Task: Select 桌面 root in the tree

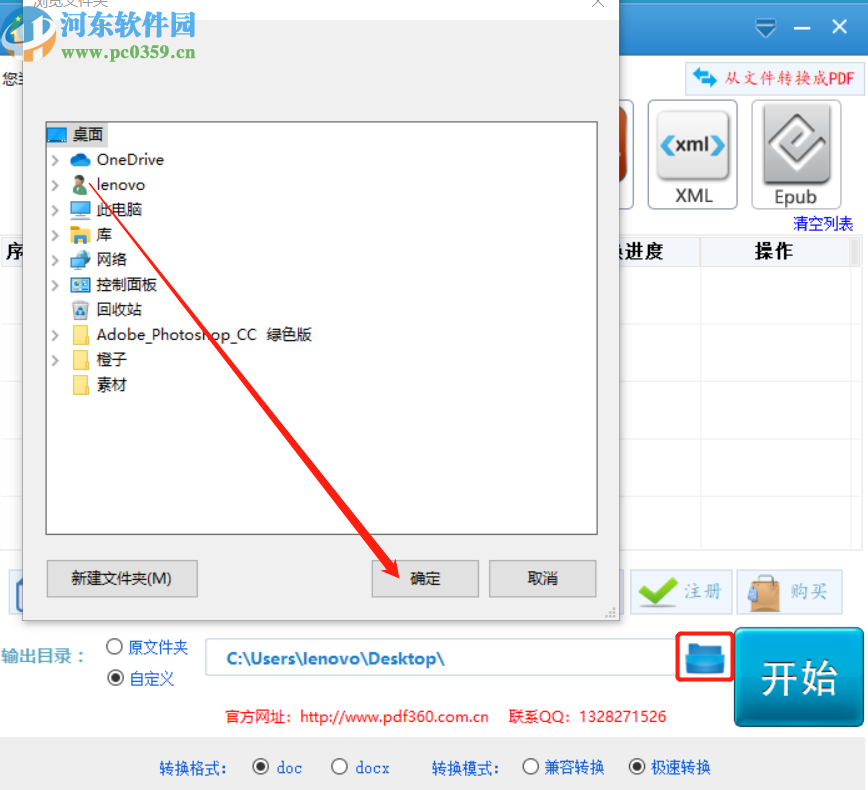Action: (x=87, y=135)
